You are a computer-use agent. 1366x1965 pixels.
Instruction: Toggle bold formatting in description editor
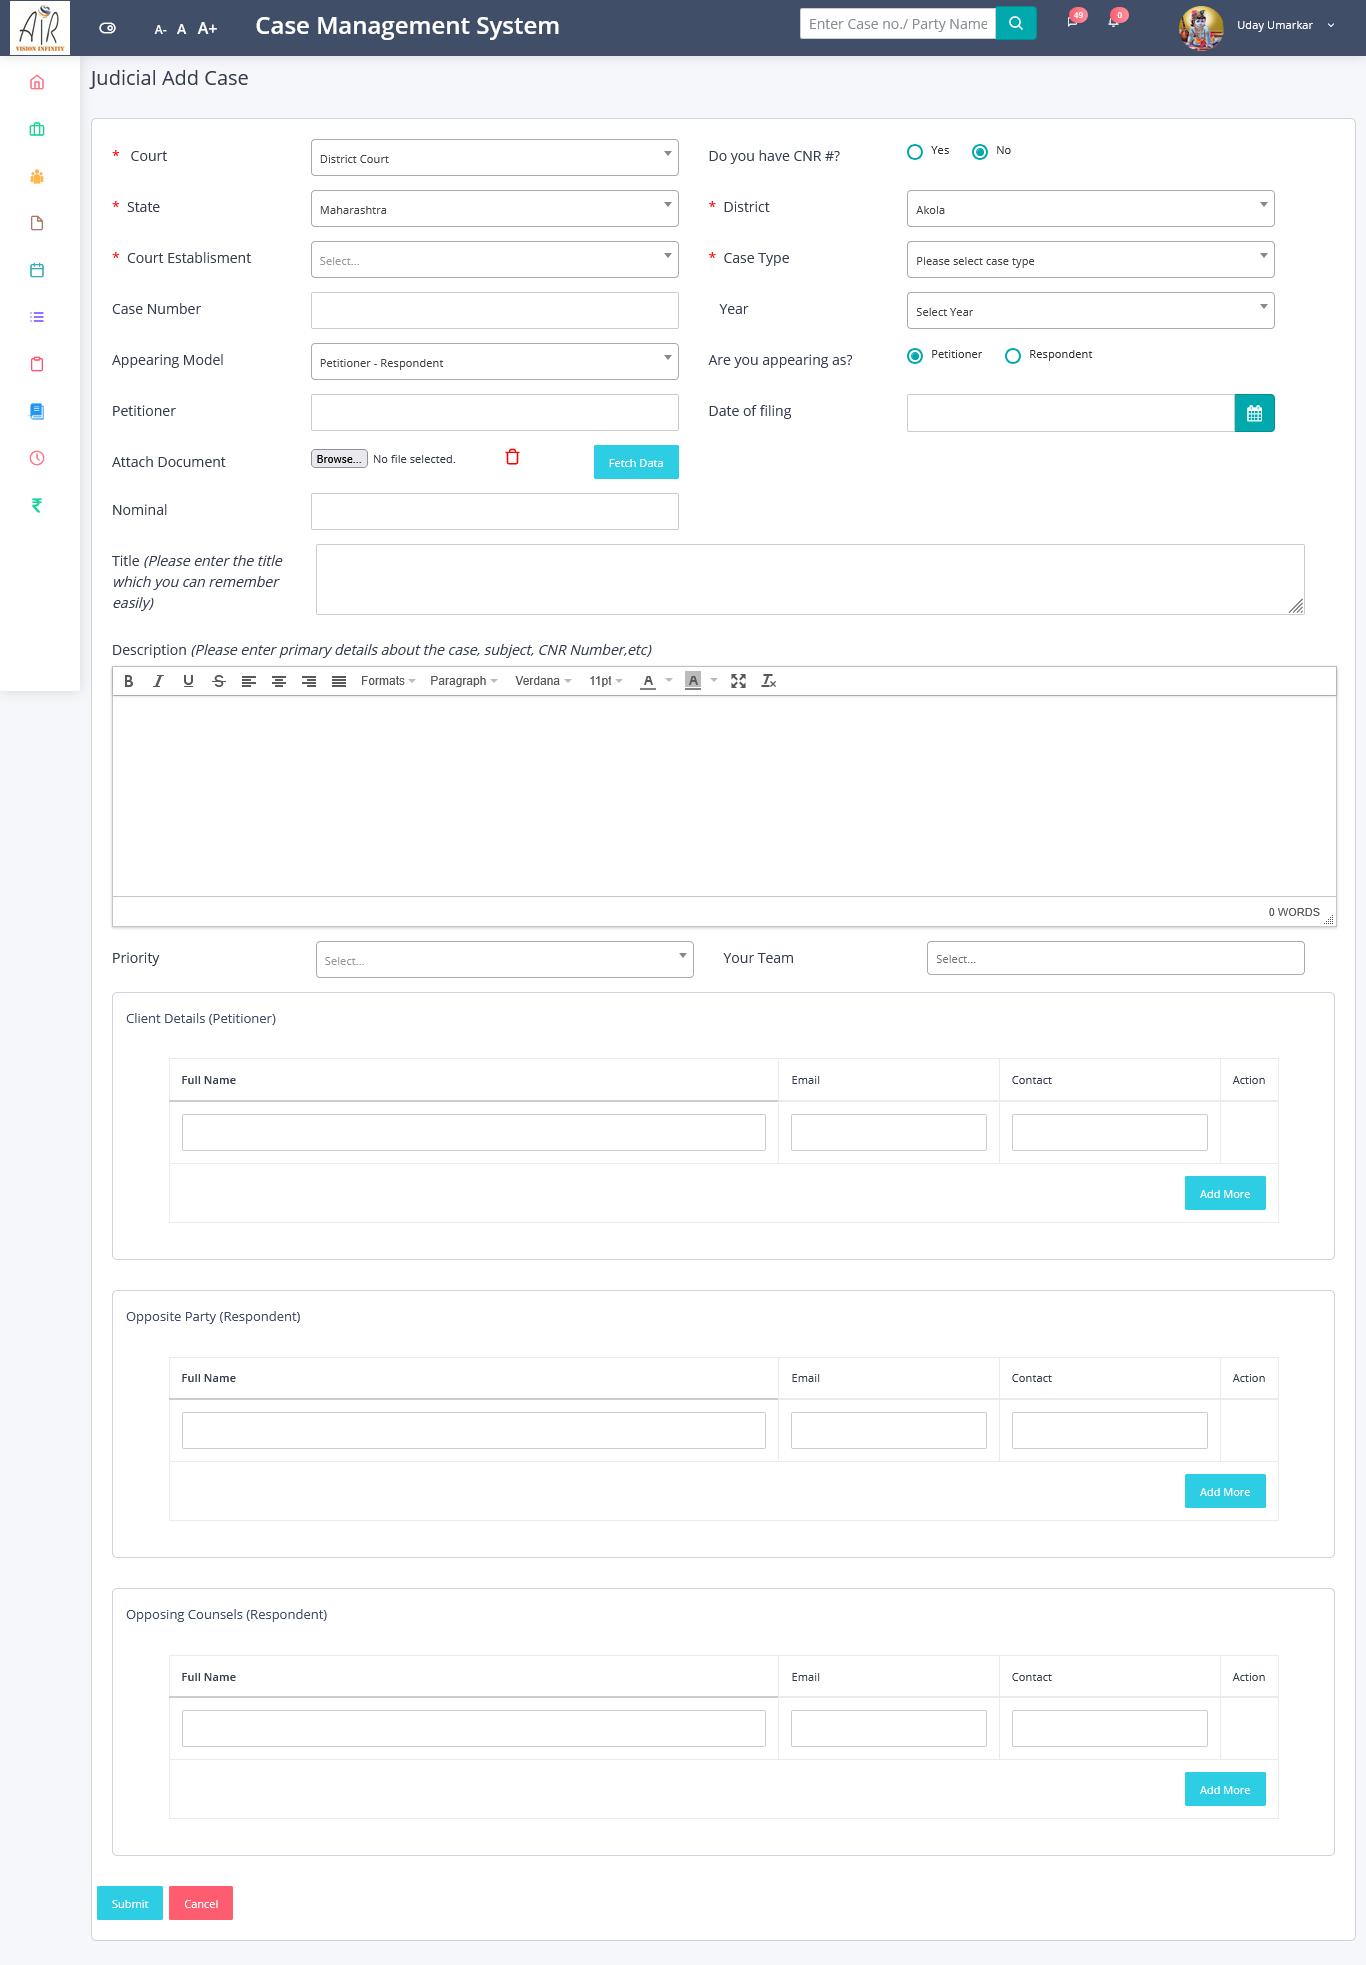[128, 681]
